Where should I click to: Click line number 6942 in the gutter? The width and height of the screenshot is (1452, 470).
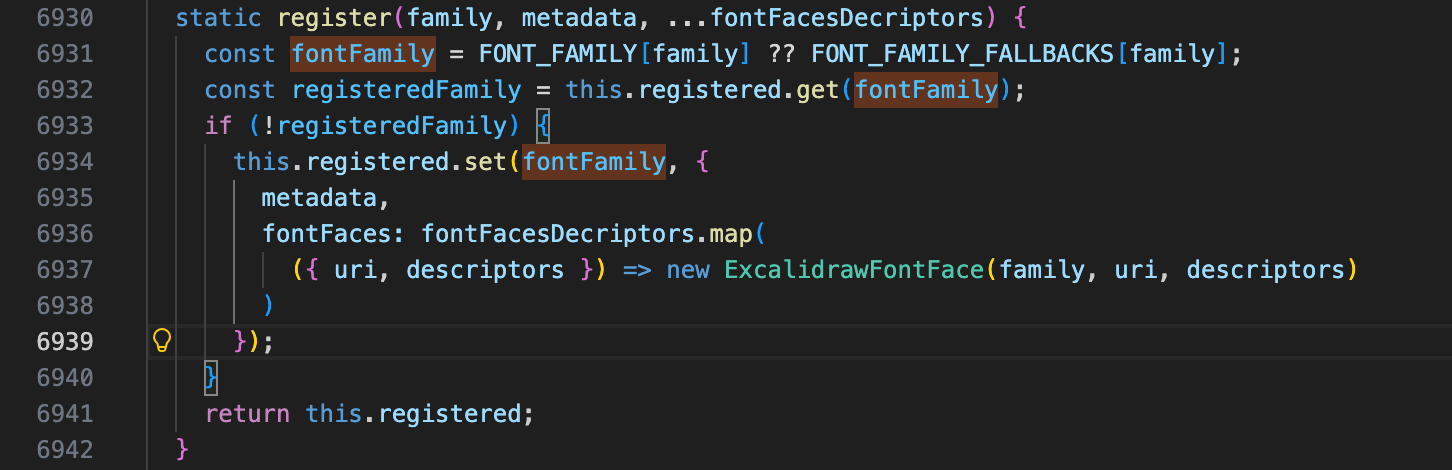[65, 449]
